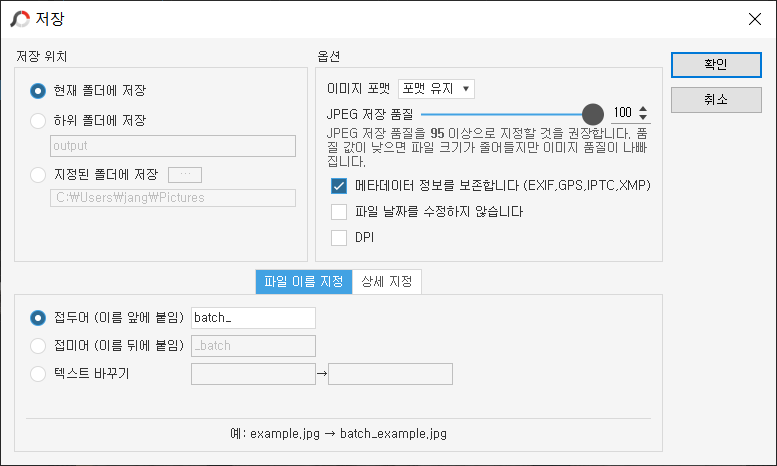Select '지정된 폴더에 저장' radio option
Screen dimensions: 777x466
(x=38, y=175)
